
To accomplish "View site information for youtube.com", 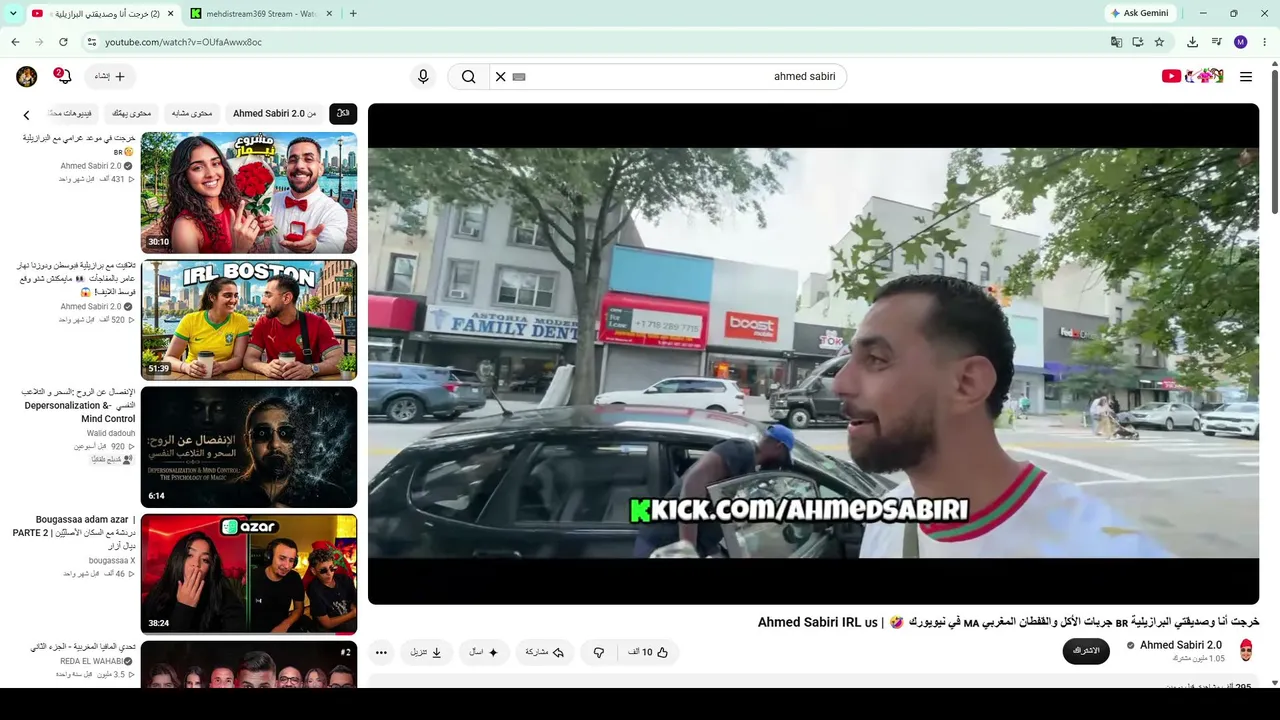I will coord(91,42).
